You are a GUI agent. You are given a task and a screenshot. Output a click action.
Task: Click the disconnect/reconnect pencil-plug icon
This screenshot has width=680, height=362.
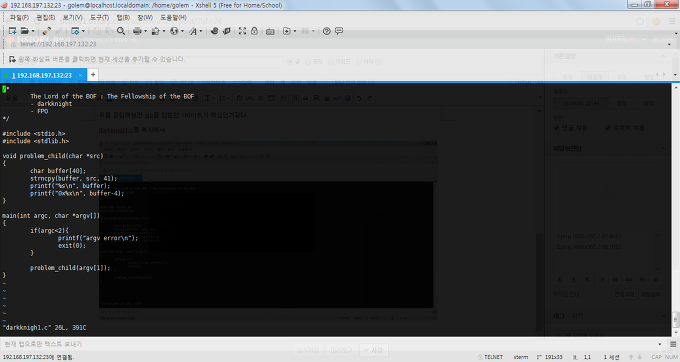(x=46, y=31)
